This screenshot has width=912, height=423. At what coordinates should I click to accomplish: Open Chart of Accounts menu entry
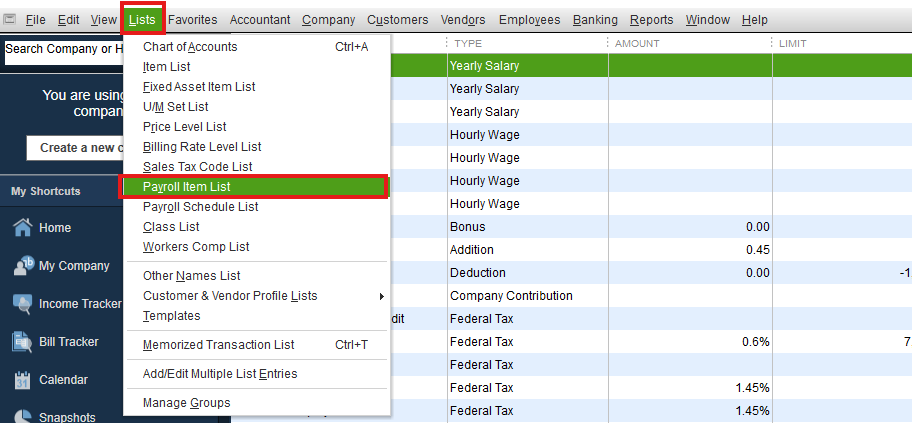[x=190, y=47]
